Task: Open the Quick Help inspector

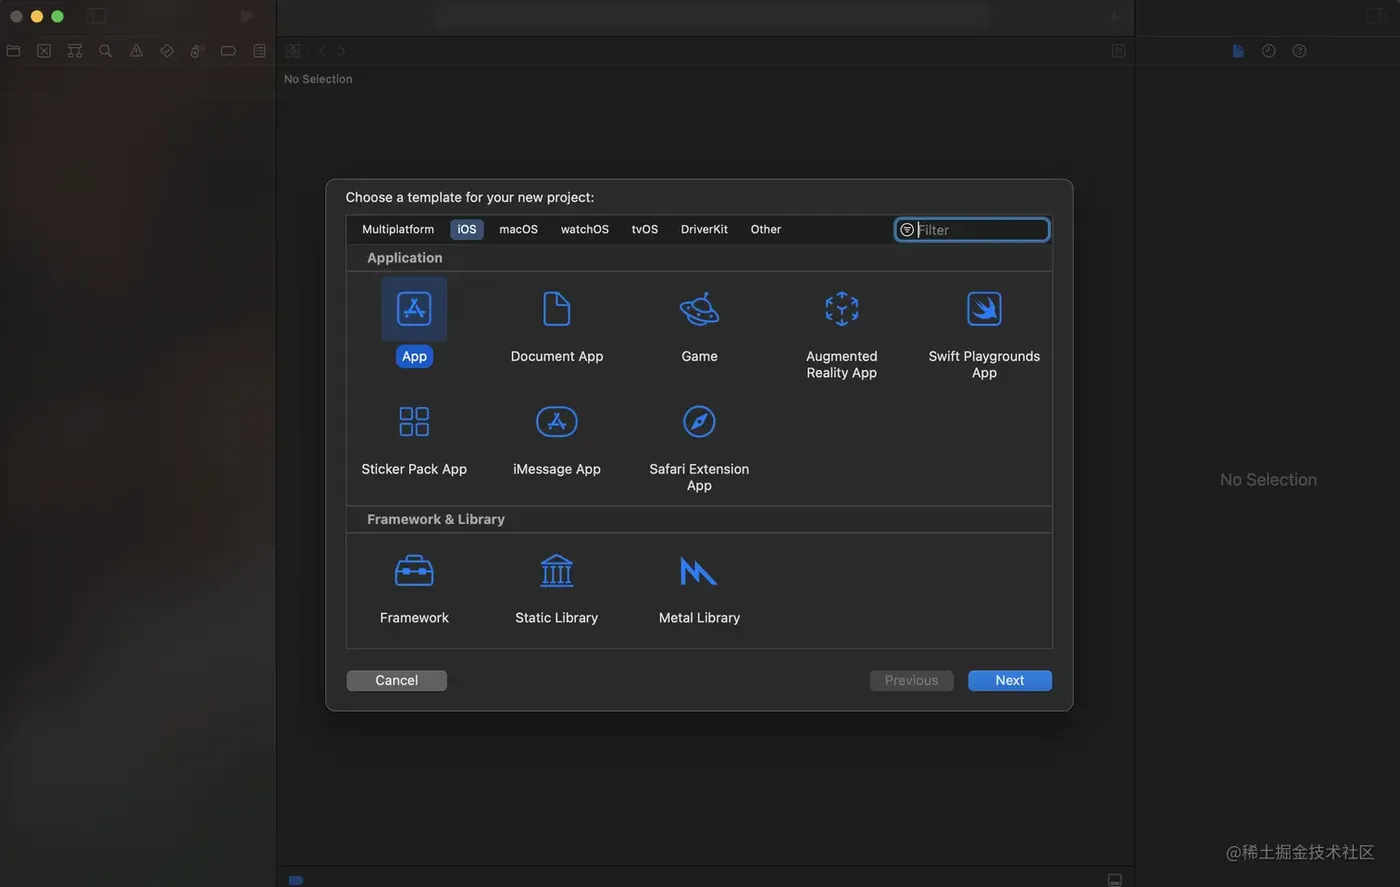Action: click(x=1299, y=51)
